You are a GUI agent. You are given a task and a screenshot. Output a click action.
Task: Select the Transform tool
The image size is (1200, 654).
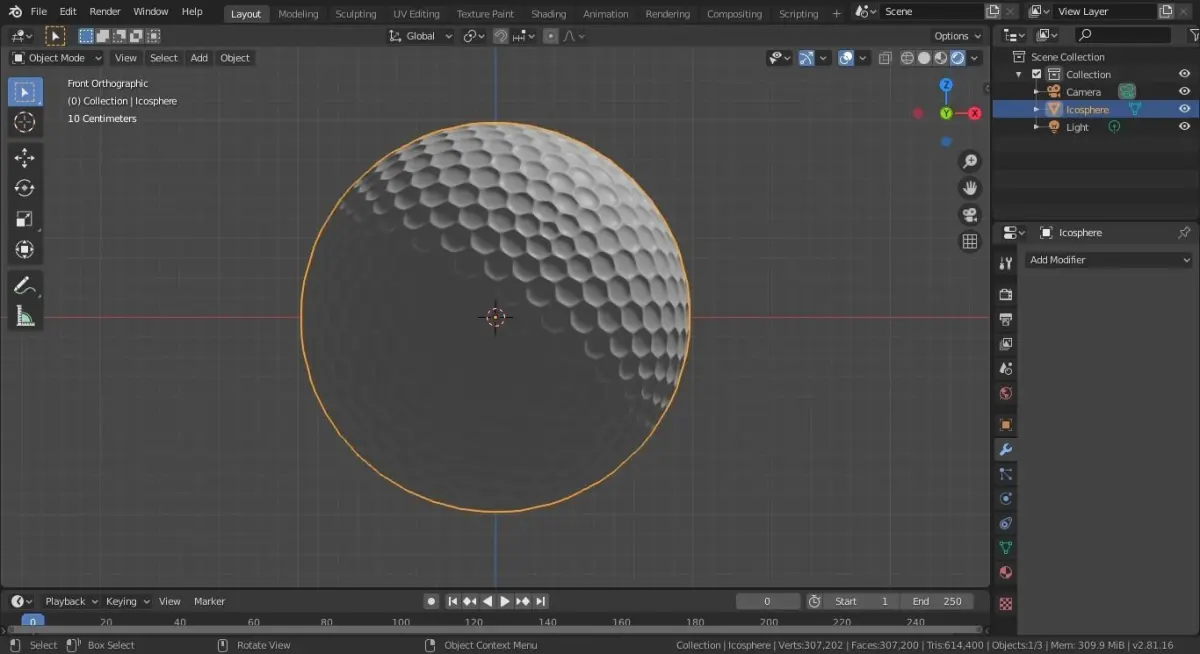pos(25,249)
